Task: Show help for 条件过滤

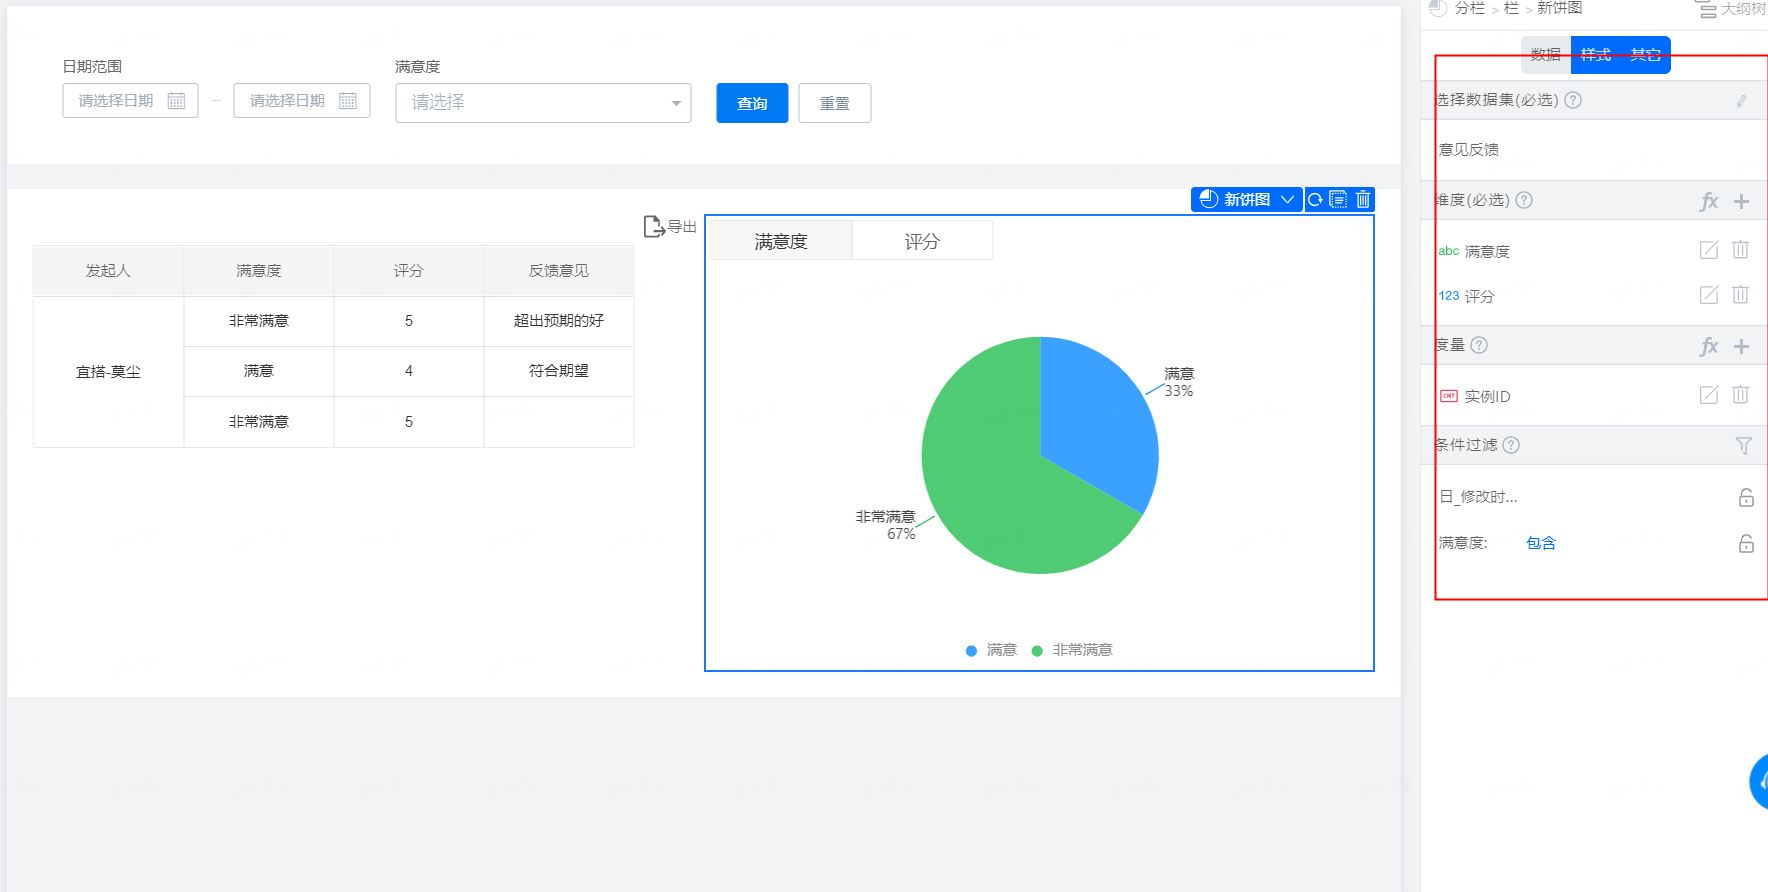Action: 1511,445
